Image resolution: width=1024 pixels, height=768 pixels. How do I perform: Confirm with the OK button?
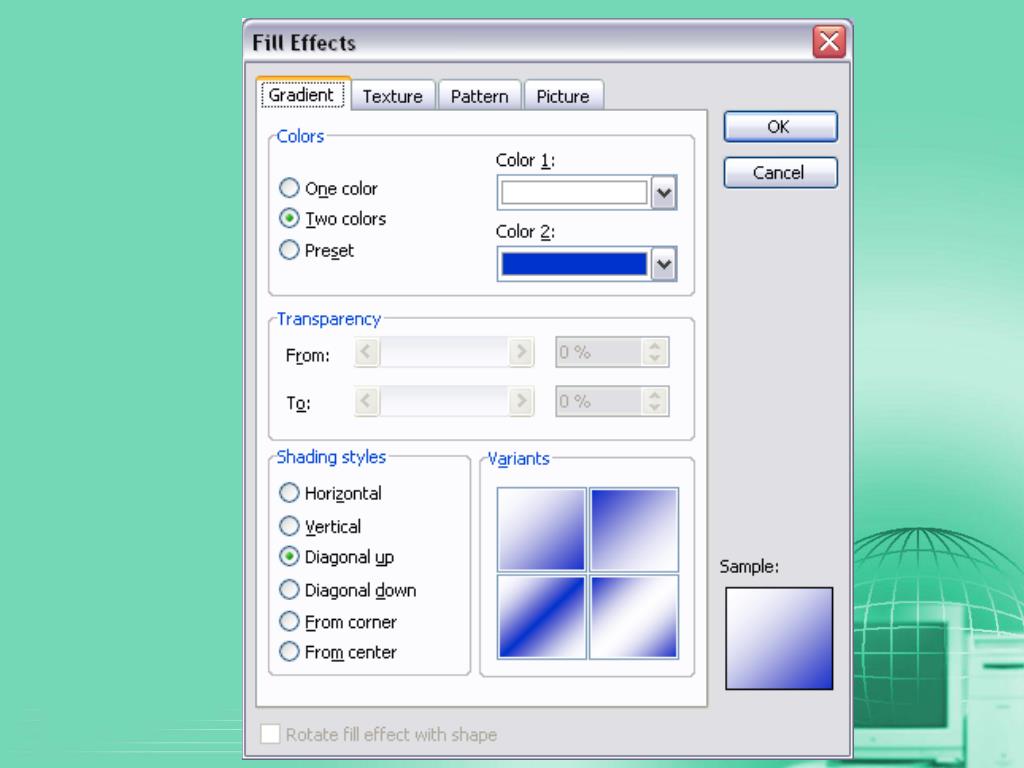pos(780,127)
